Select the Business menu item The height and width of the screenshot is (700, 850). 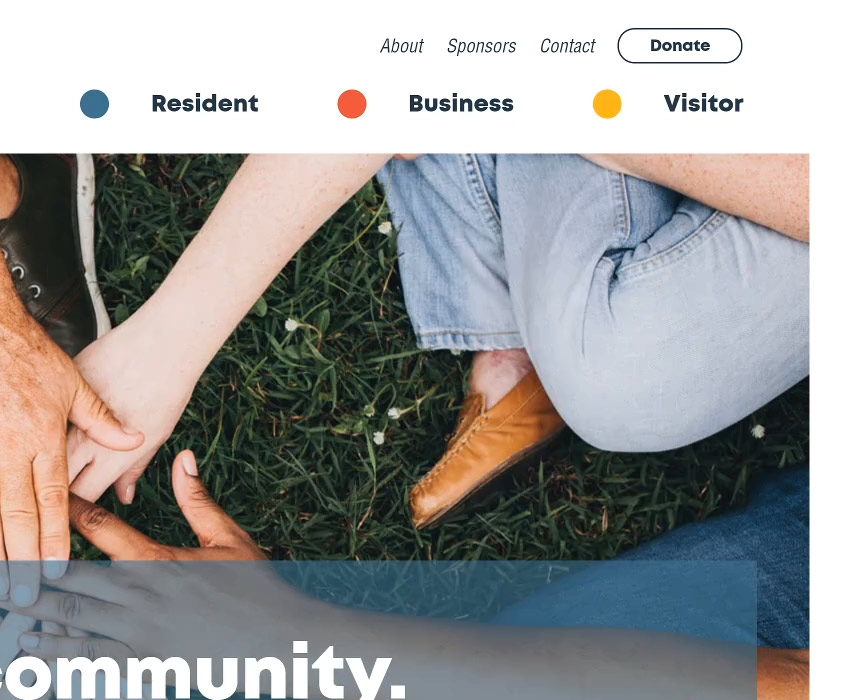click(461, 104)
